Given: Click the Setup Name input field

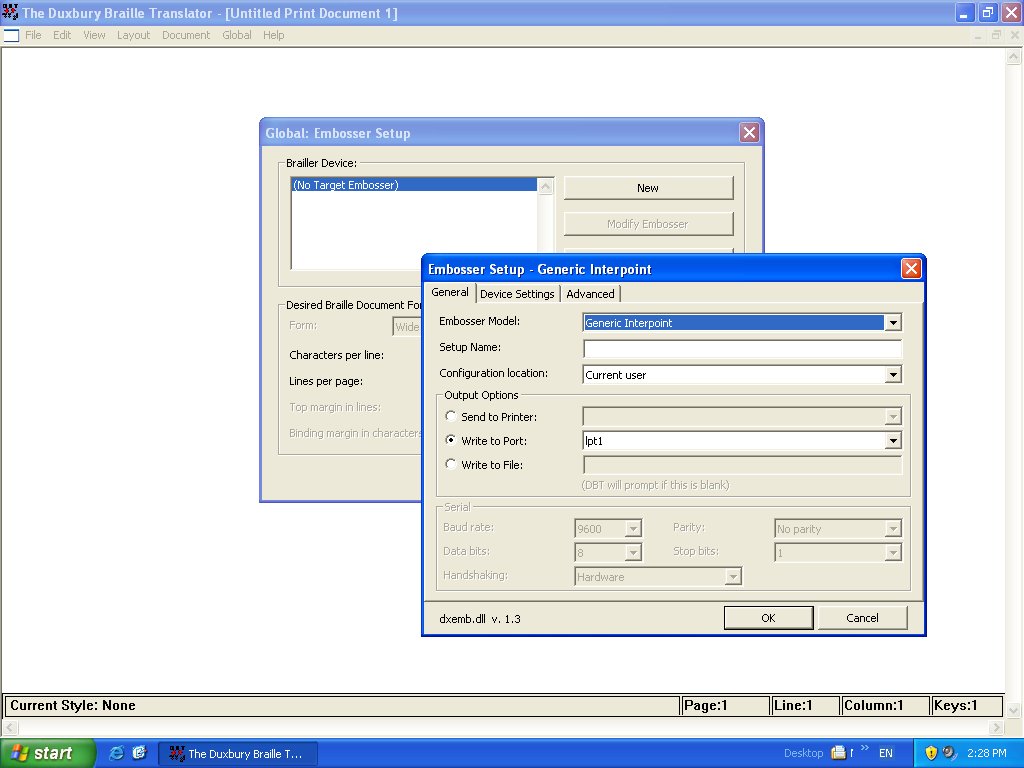Looking at the screenshot, I should click(742, 348).
